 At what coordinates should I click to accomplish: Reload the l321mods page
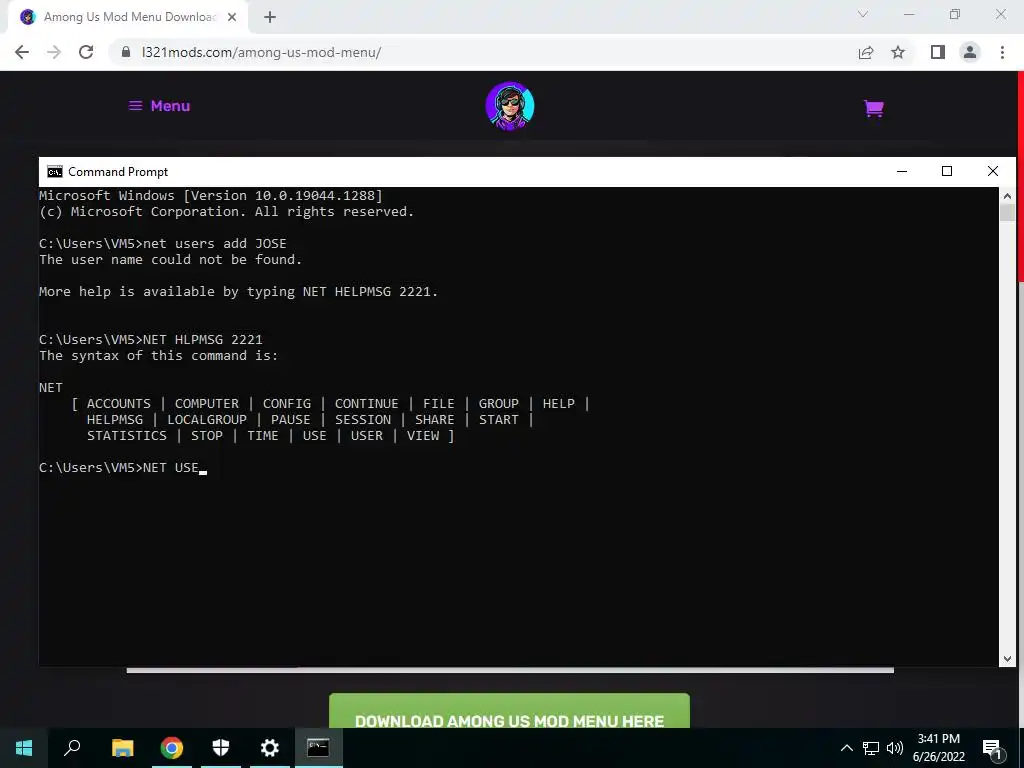pyautogui.click(x=86, y=52)
